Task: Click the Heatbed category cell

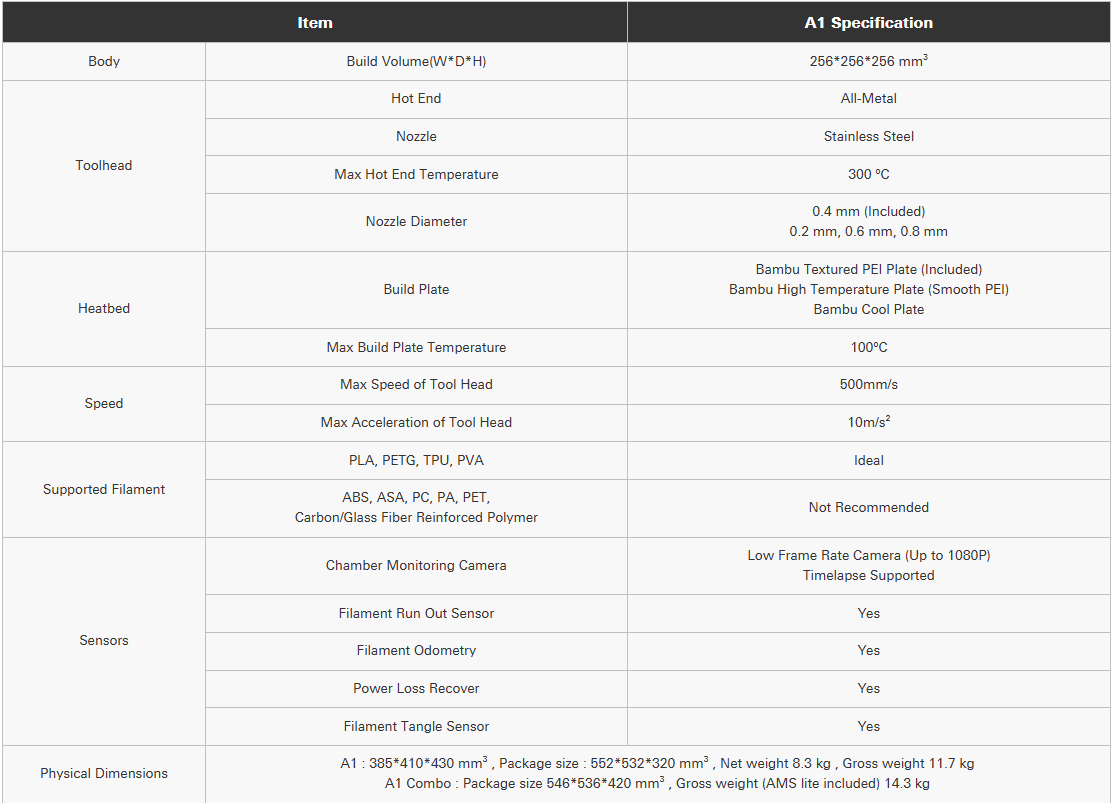Action: [104, 309]
